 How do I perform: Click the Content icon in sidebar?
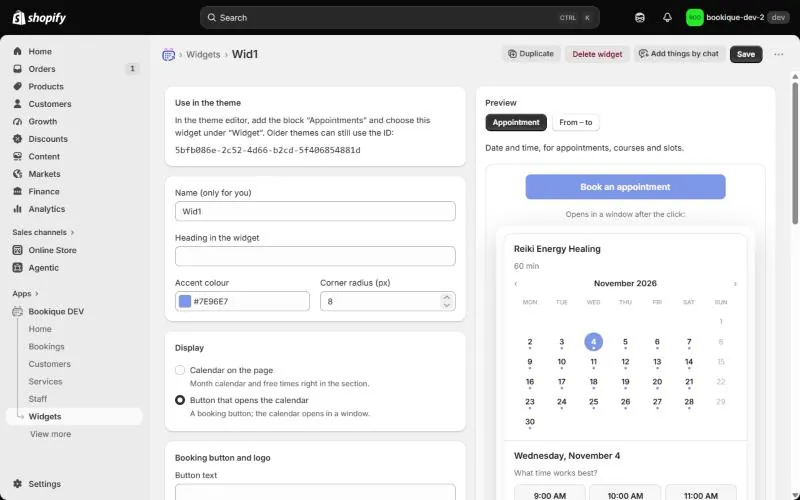point(18,156)
